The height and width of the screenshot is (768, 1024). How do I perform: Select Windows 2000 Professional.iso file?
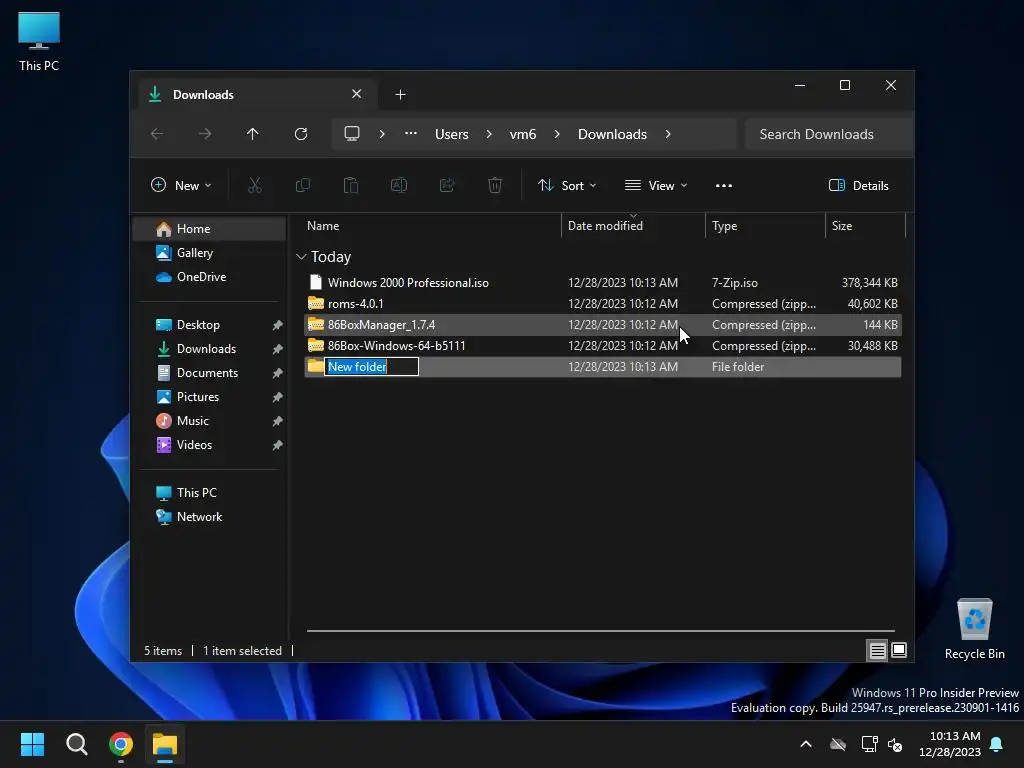(x=603, y=283)
